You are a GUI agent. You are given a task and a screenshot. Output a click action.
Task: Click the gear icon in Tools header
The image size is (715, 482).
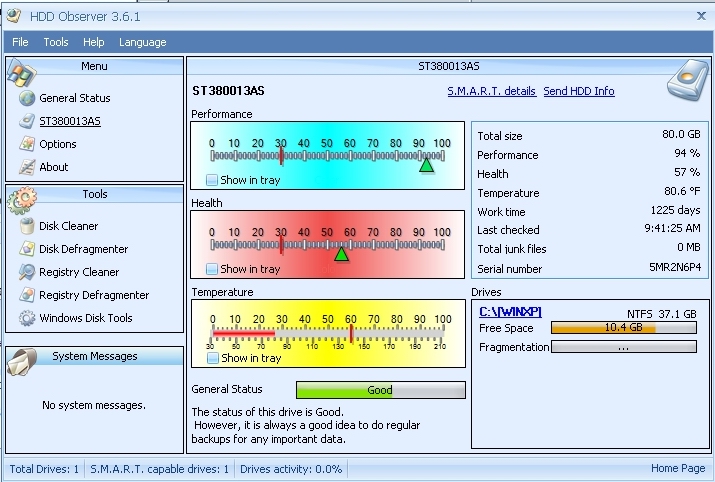[21, 200]
